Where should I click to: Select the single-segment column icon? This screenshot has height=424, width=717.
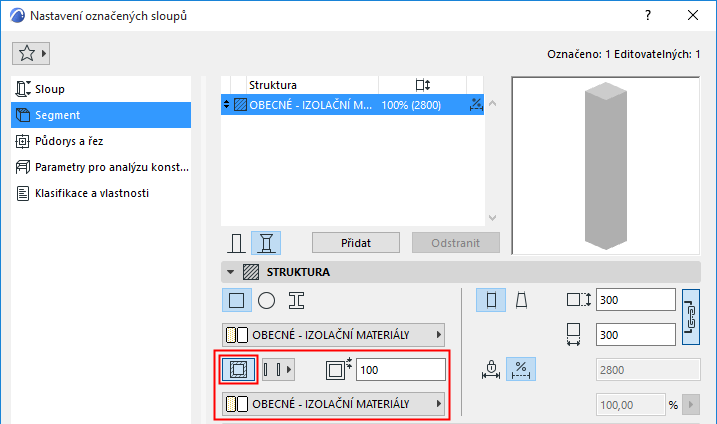click(237, 243)
